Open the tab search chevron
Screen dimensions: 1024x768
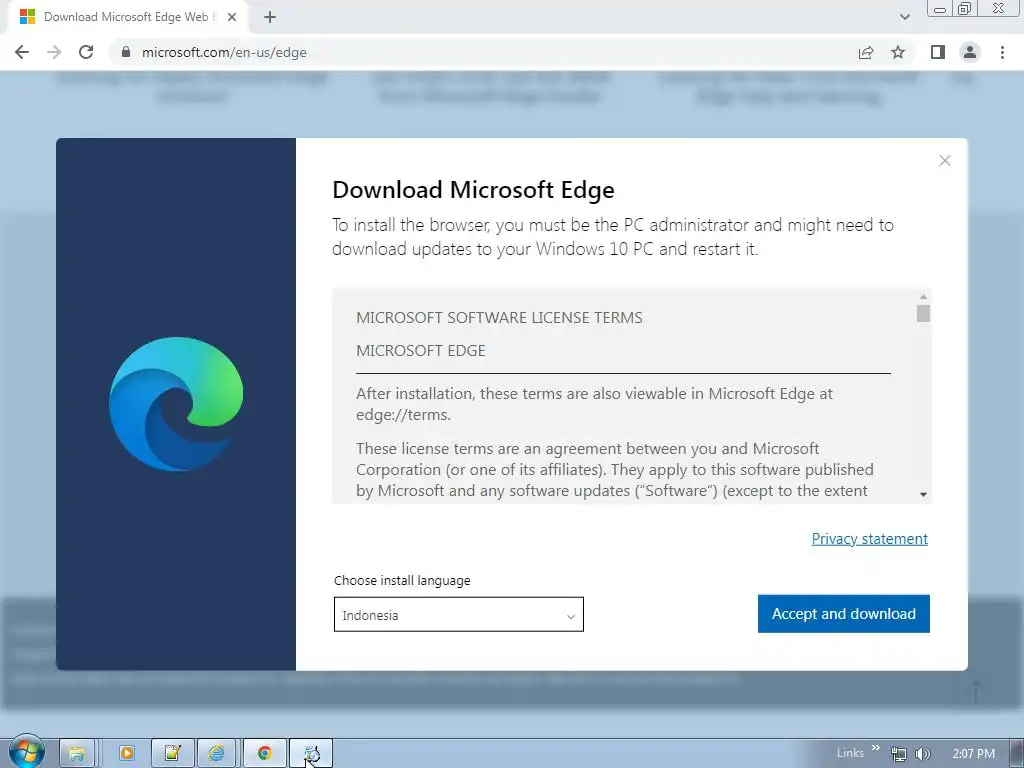(904, 17)
